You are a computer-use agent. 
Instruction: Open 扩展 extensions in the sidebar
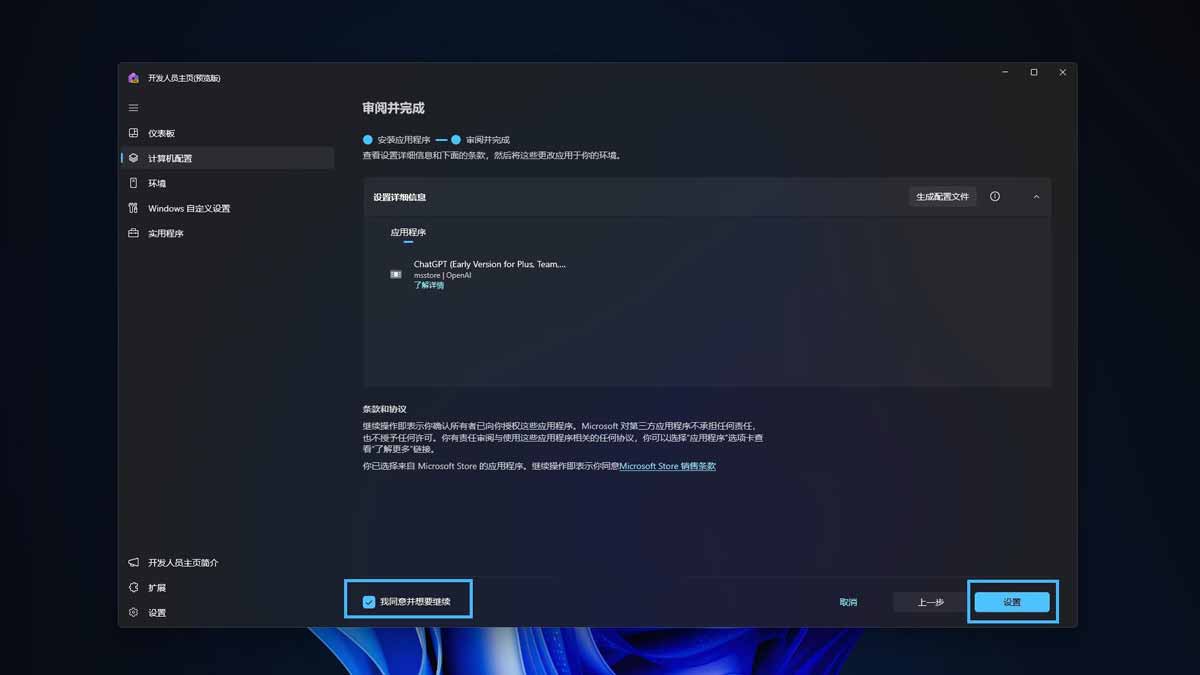click(x=157, y=588)
